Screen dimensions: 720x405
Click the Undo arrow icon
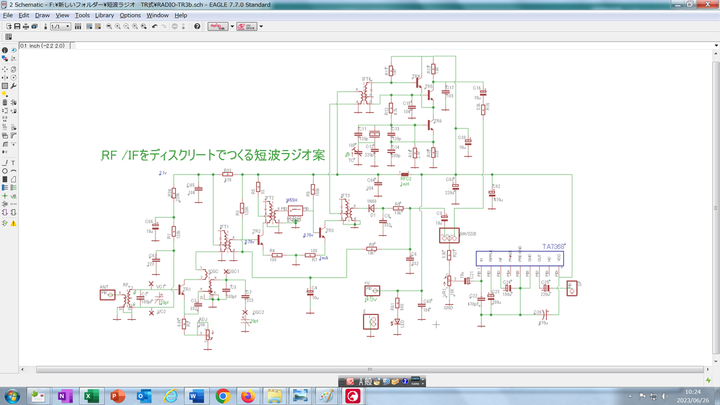coord(153,26)
